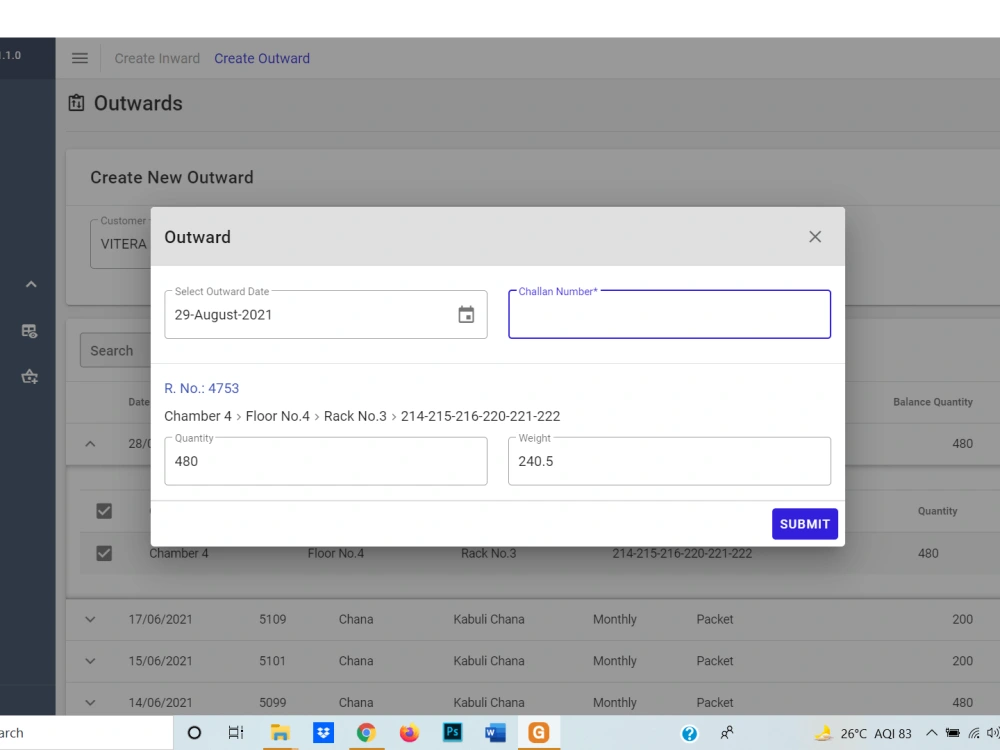The height and width of the screenshot is (750, 1000).
Task: Open Photoshop from the taskbar
Action: (452, 732)
